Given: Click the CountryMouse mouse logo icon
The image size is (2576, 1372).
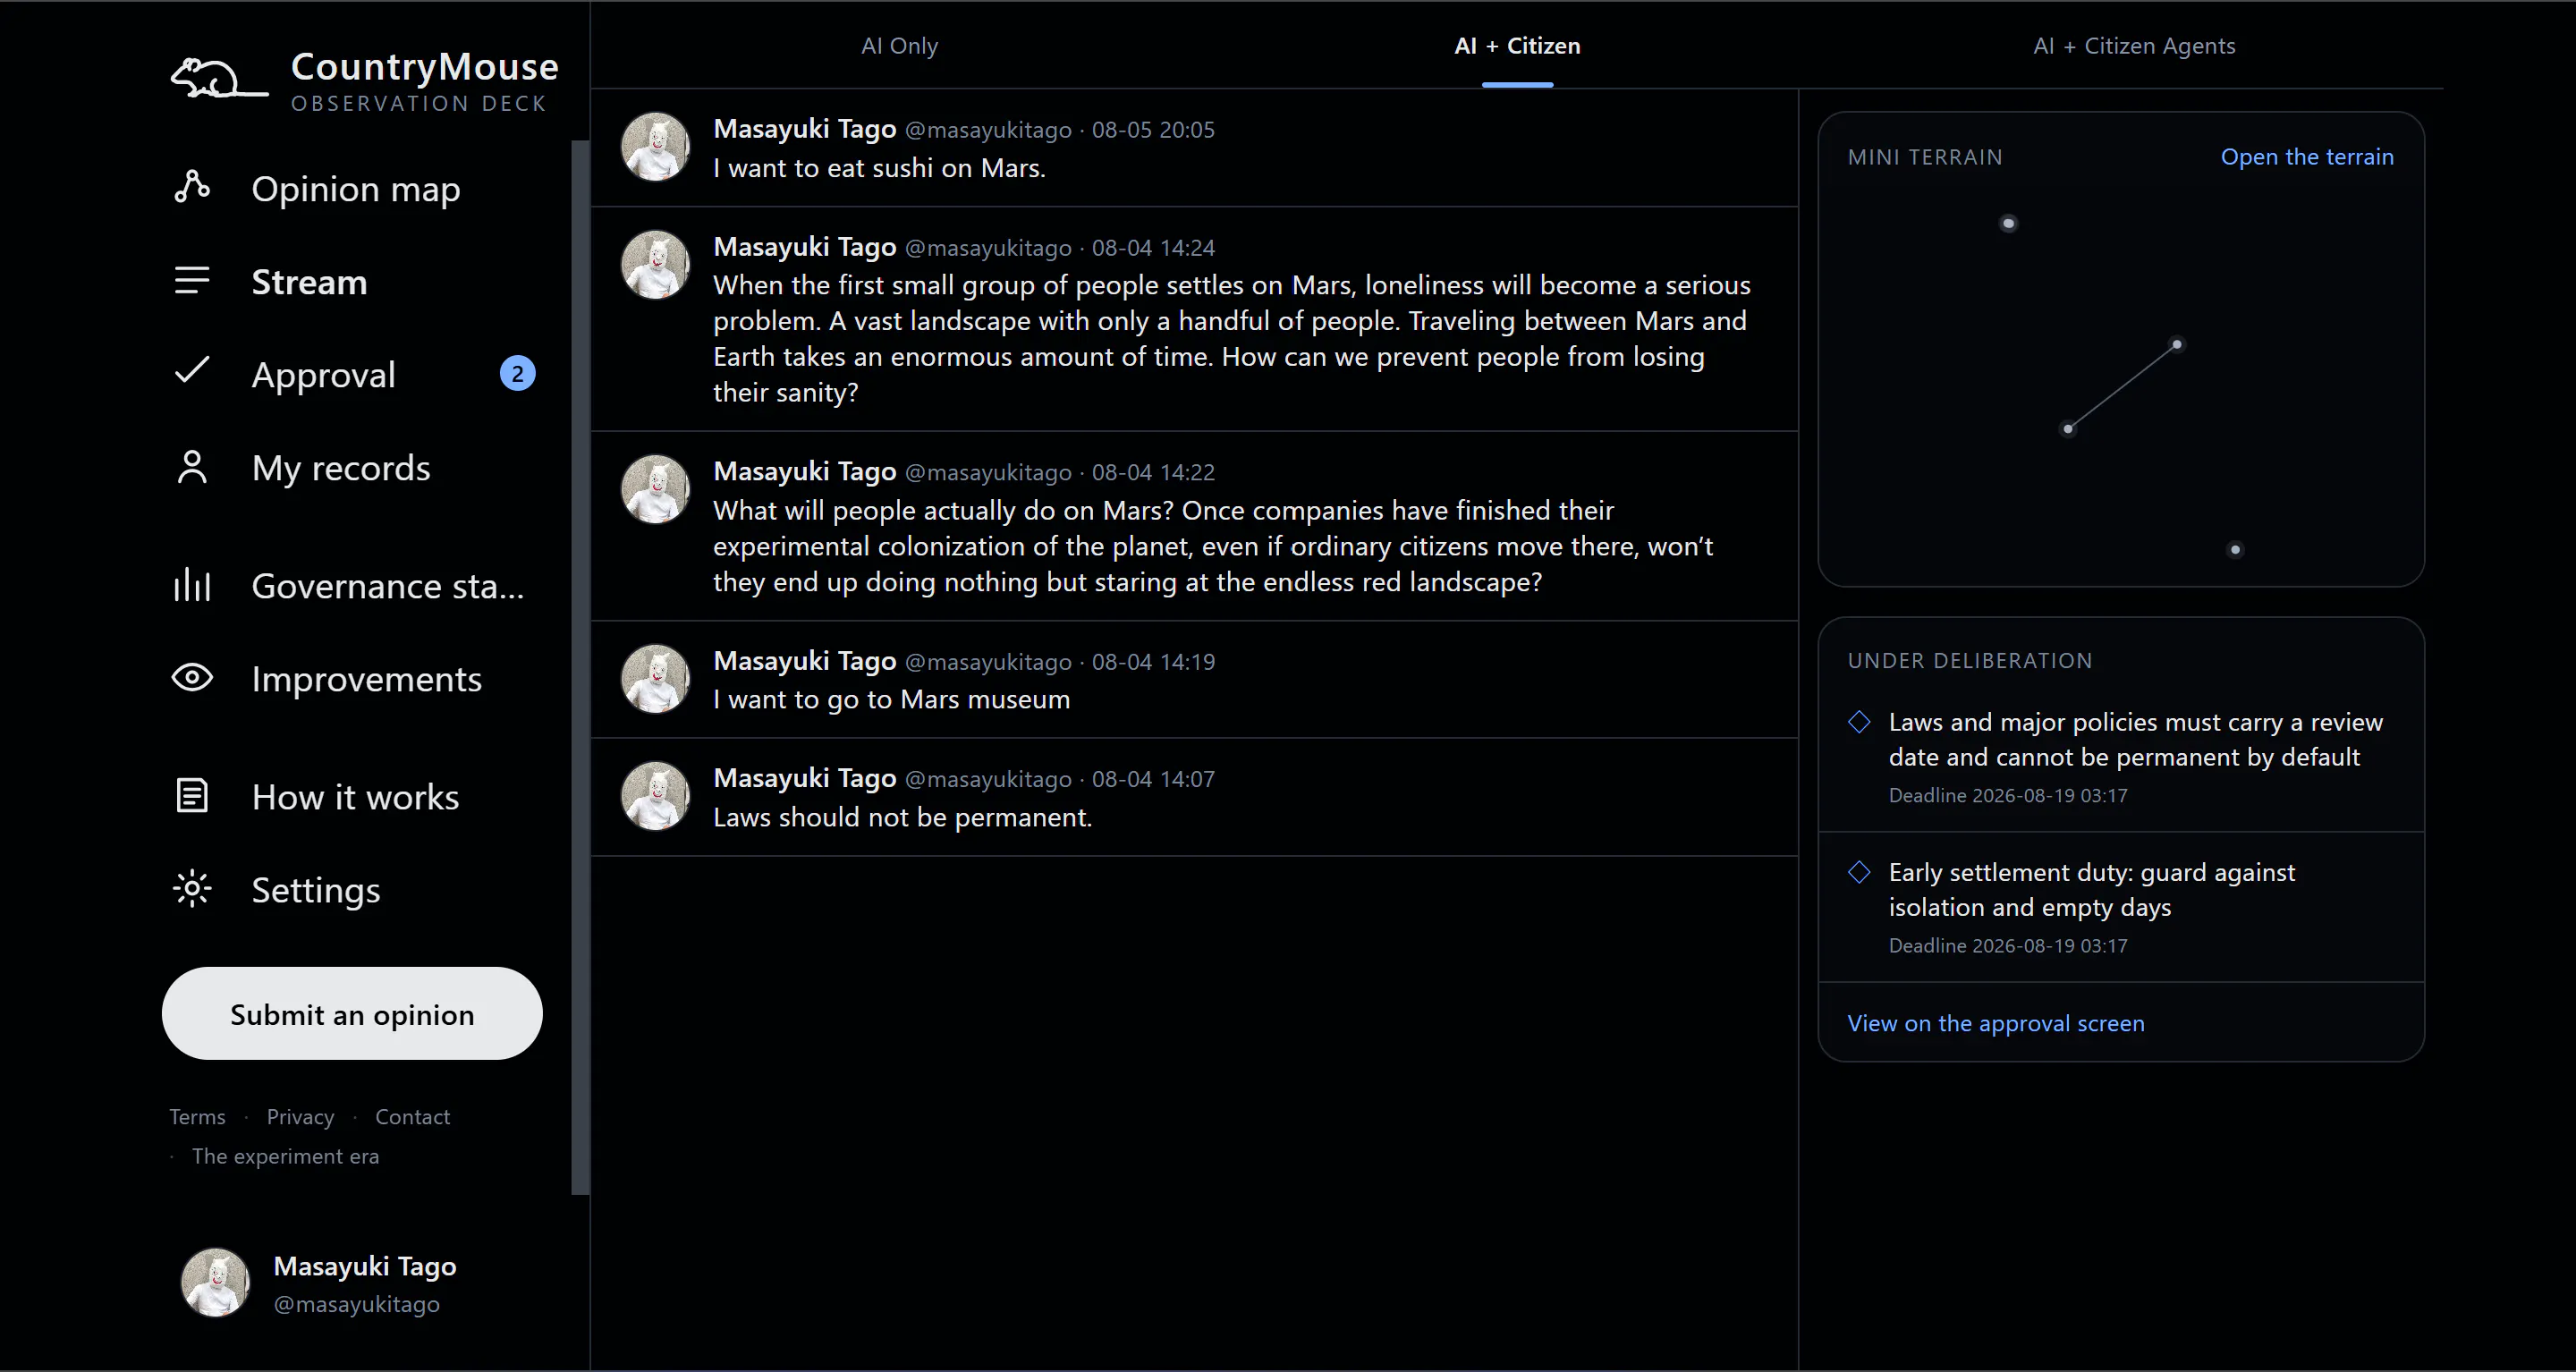Looking at the screenshot, I should (x=219, y=78).
